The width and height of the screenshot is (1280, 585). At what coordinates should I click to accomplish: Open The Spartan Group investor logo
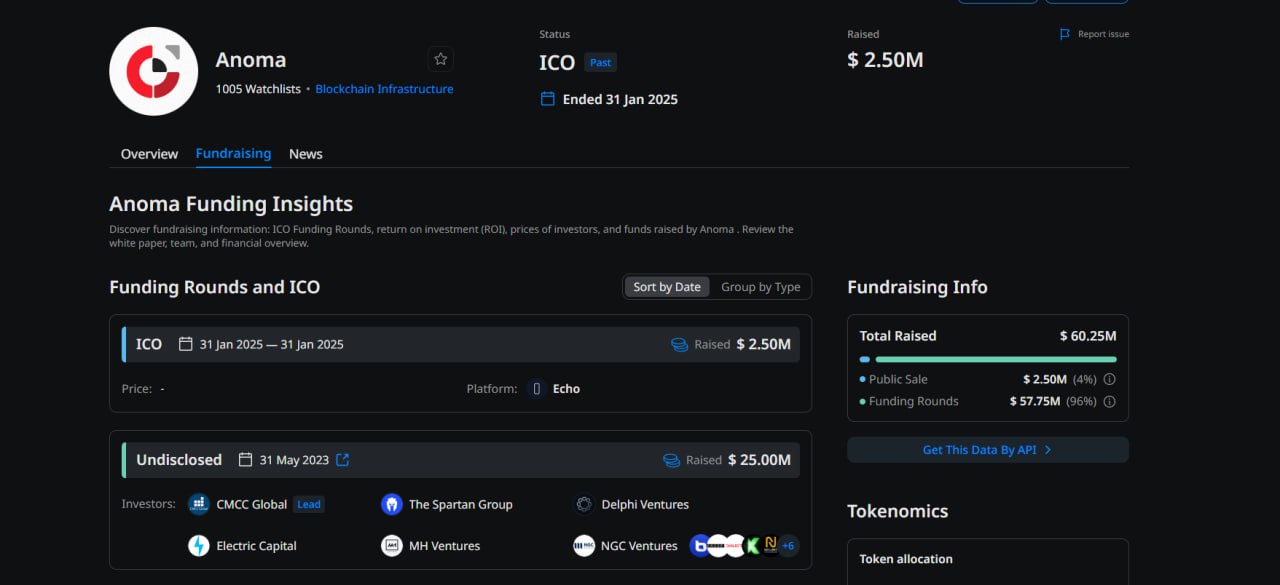click(391, 504)
